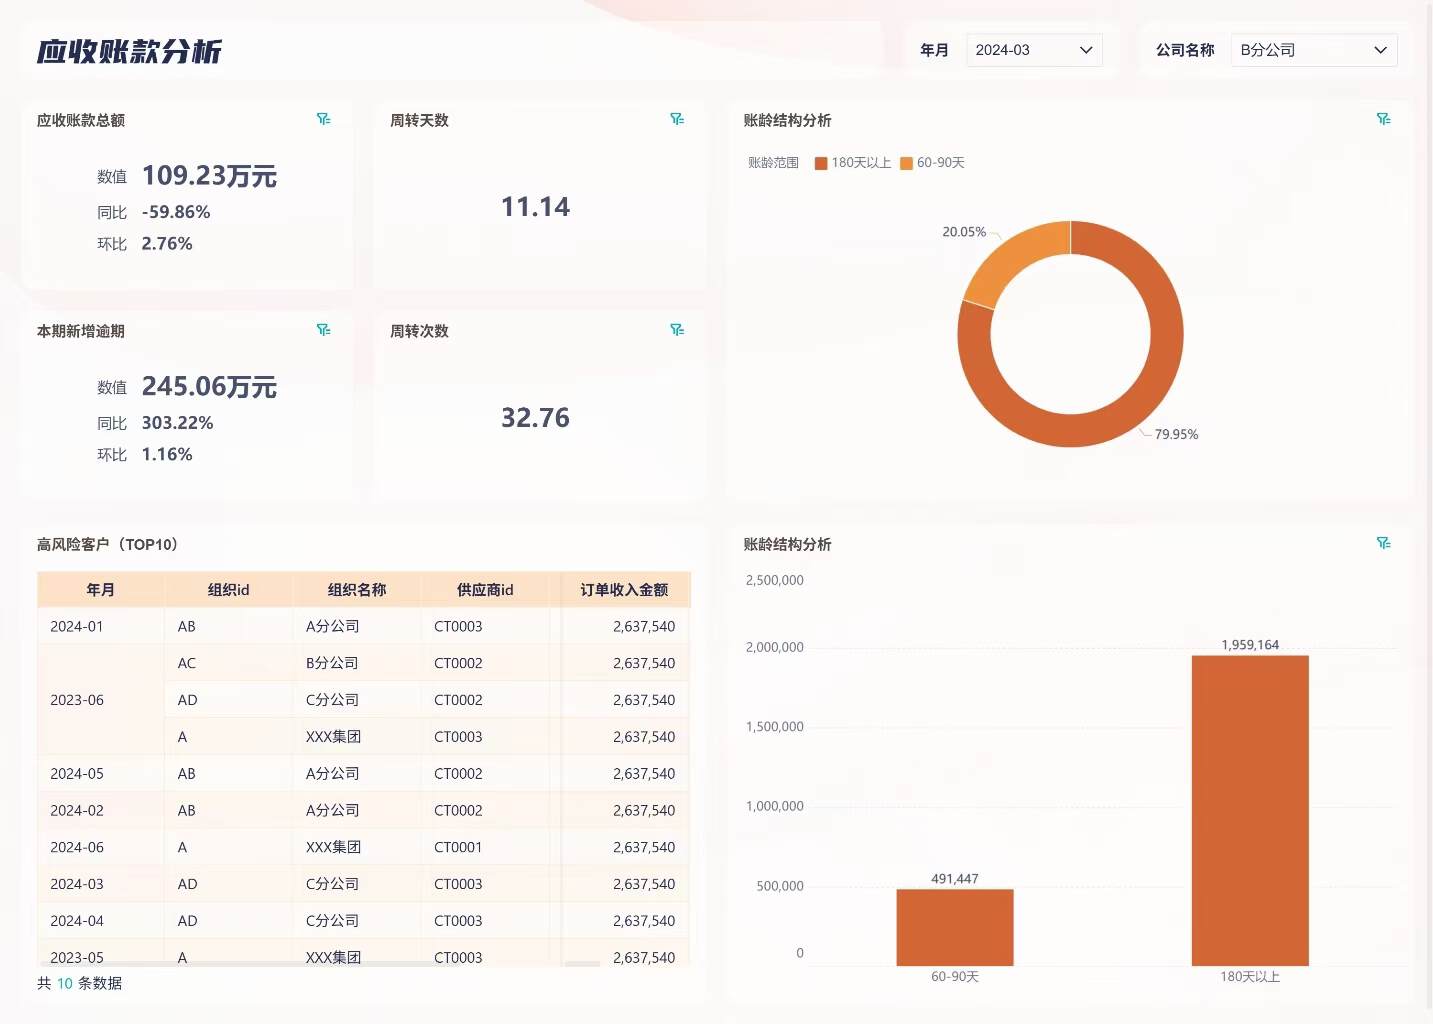The width and height of the screenshot is (1433, 1024).
Task: Open the filter on 应收账款总额 card
Action: 324,118
